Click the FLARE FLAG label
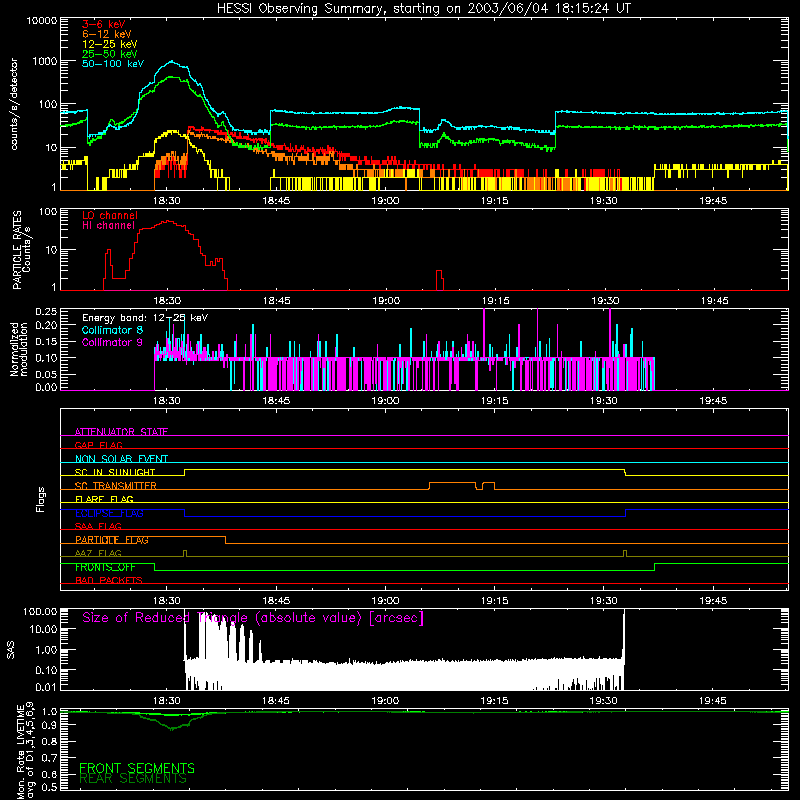The height and width of the screenshot is (800, 800). [x=104, y=499]
